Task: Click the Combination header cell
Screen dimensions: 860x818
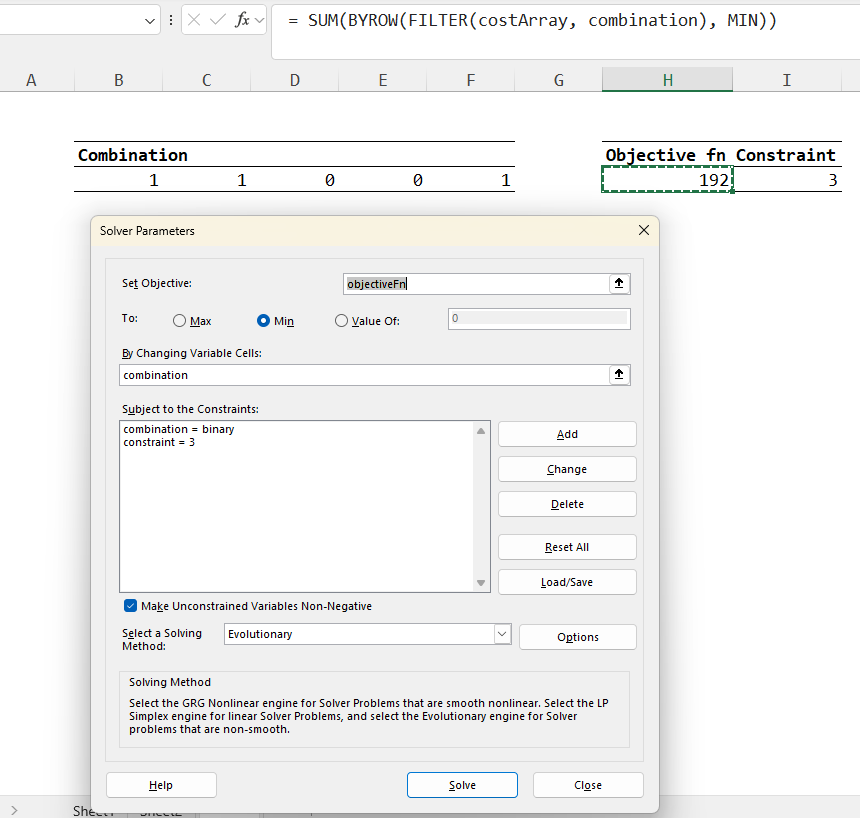Action: [x=118, y=155]
